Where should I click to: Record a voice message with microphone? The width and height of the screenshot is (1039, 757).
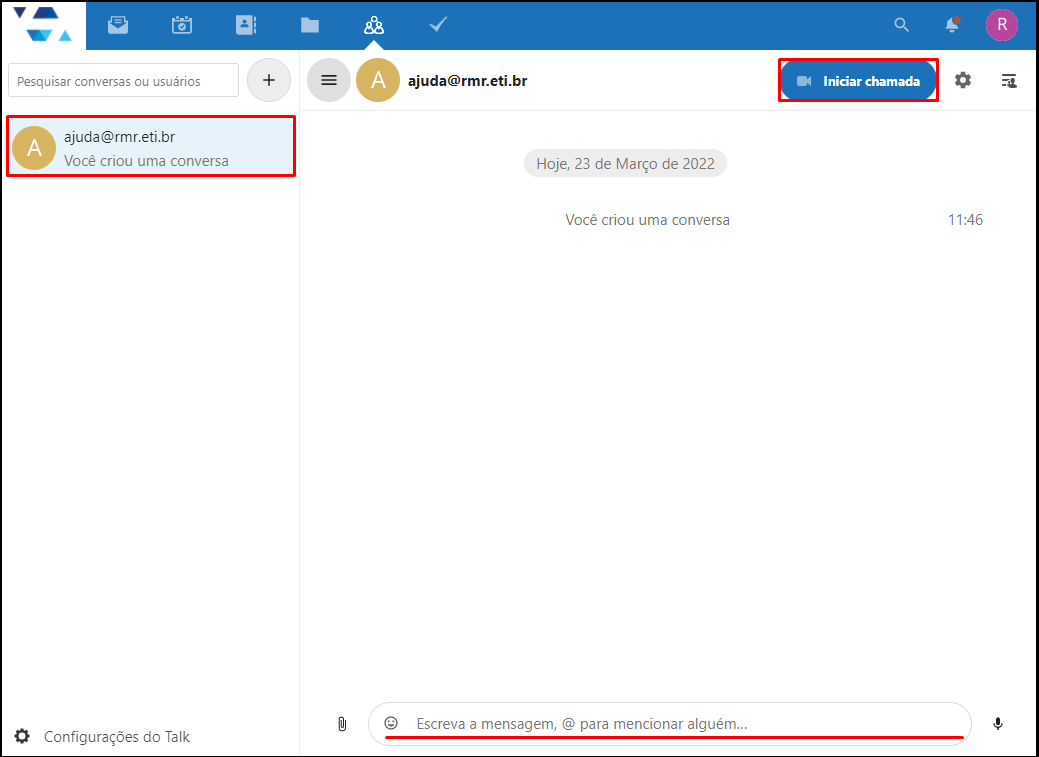coord(998,723)
